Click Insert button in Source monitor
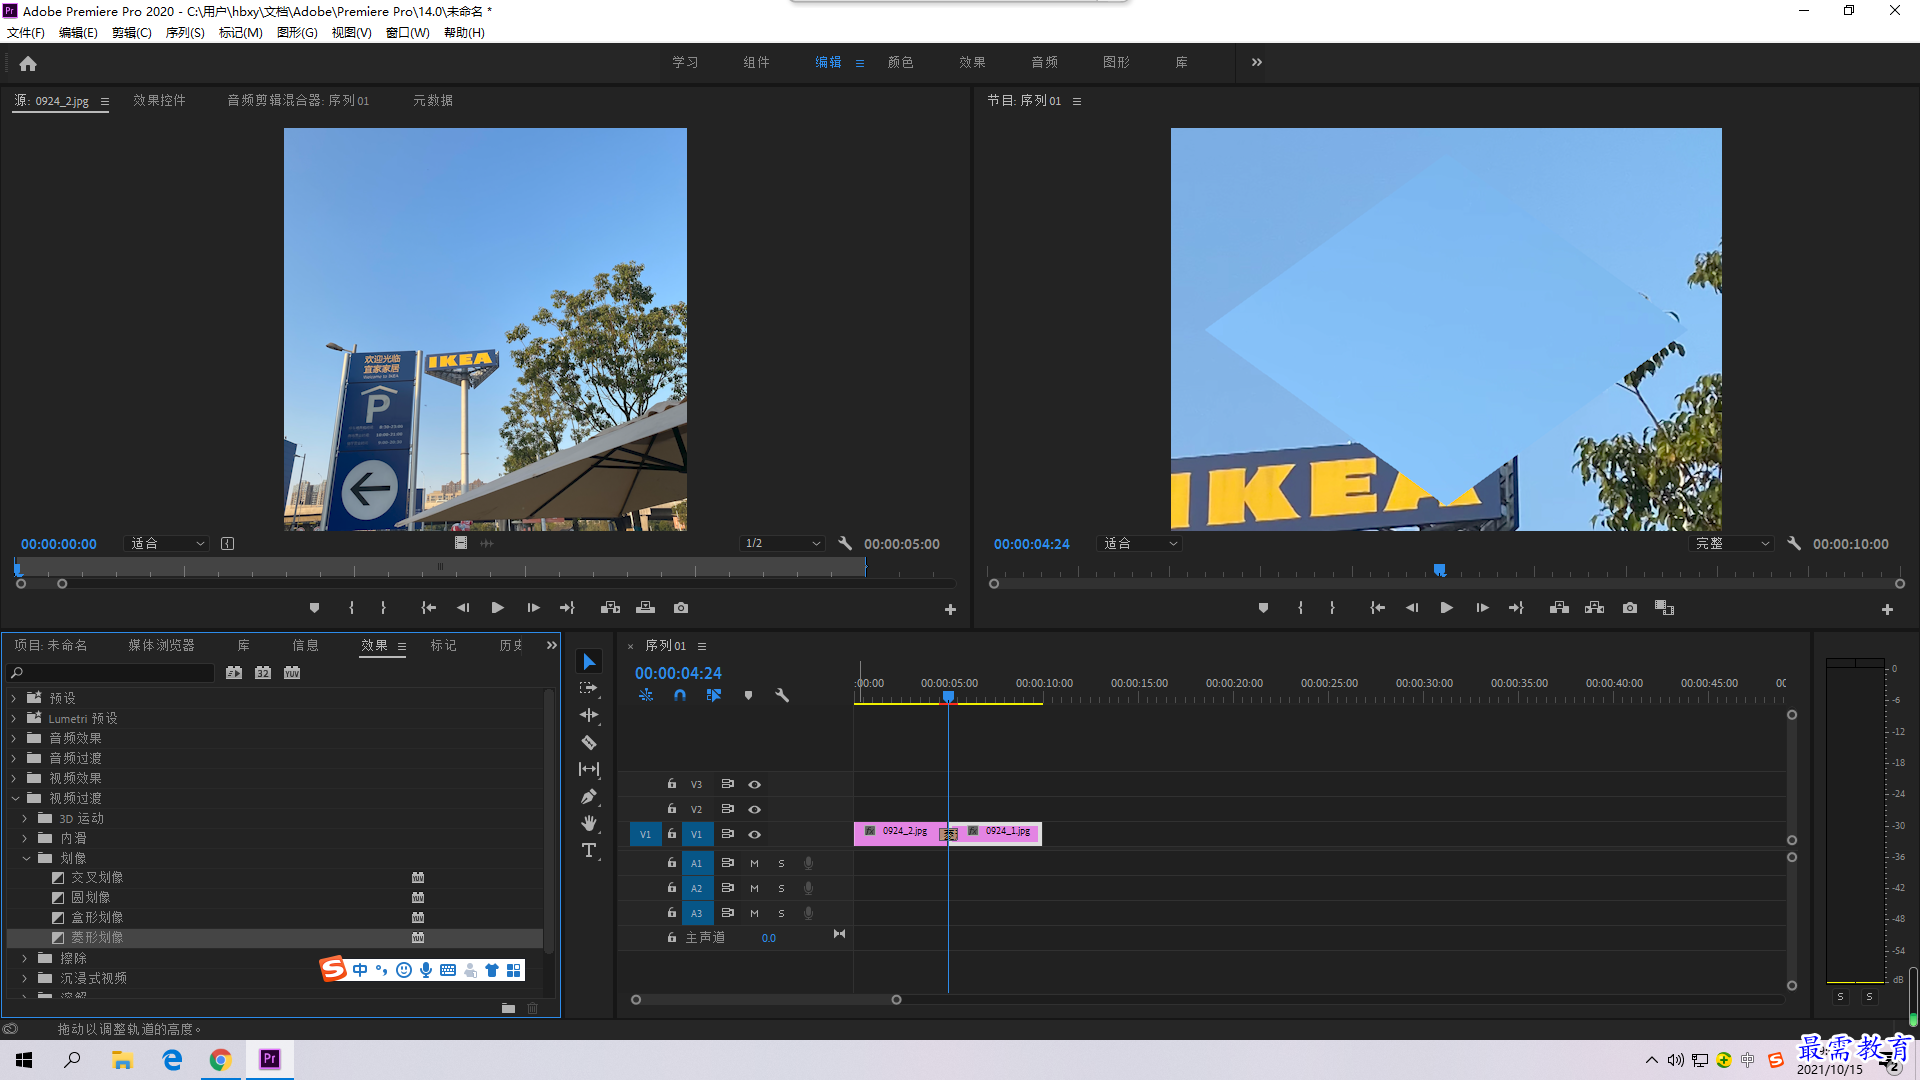Image resolution: width=1920 pixels, height=1080 pixels. [610, 608]
